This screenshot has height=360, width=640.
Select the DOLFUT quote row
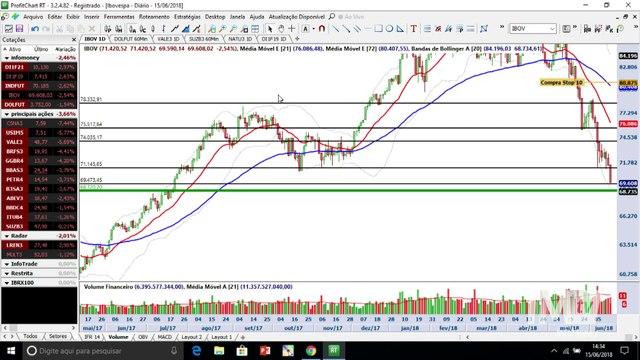(39, 104)
